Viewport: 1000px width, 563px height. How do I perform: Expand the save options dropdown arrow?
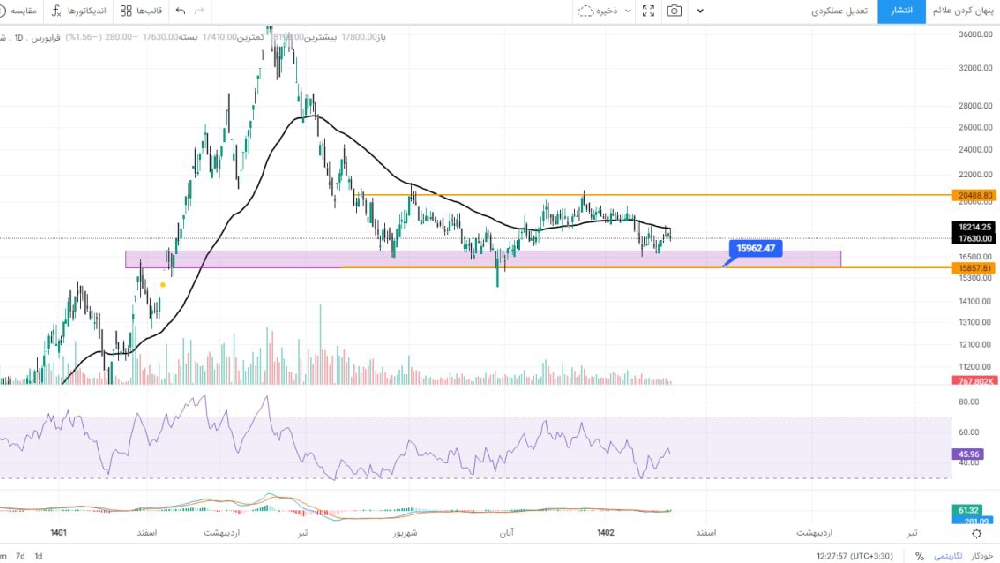click(628, 11)
